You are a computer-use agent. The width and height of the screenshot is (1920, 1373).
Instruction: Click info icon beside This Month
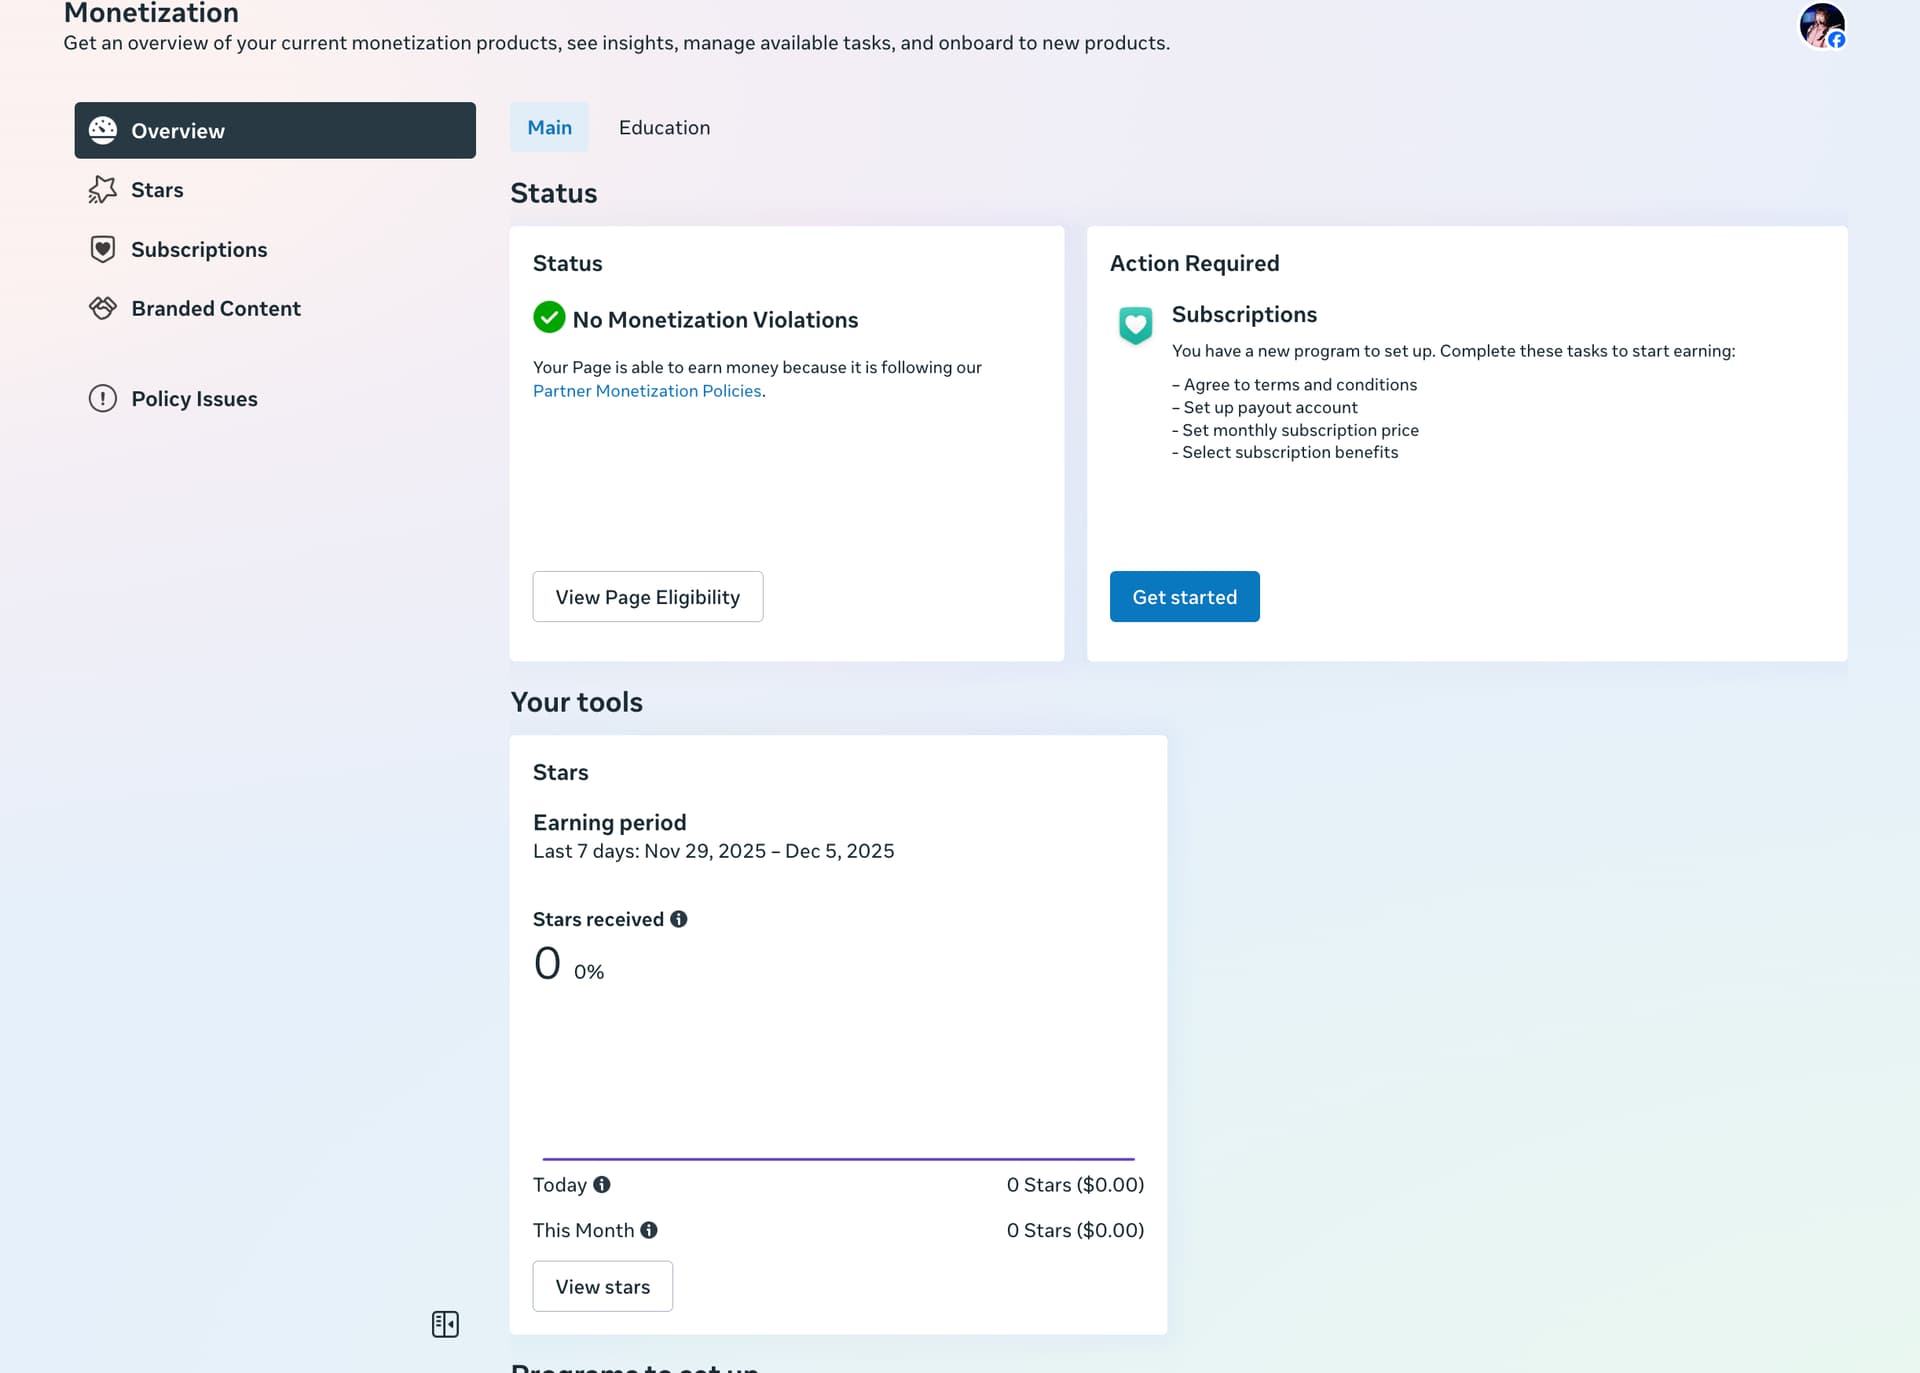(x=649, y=1230)
